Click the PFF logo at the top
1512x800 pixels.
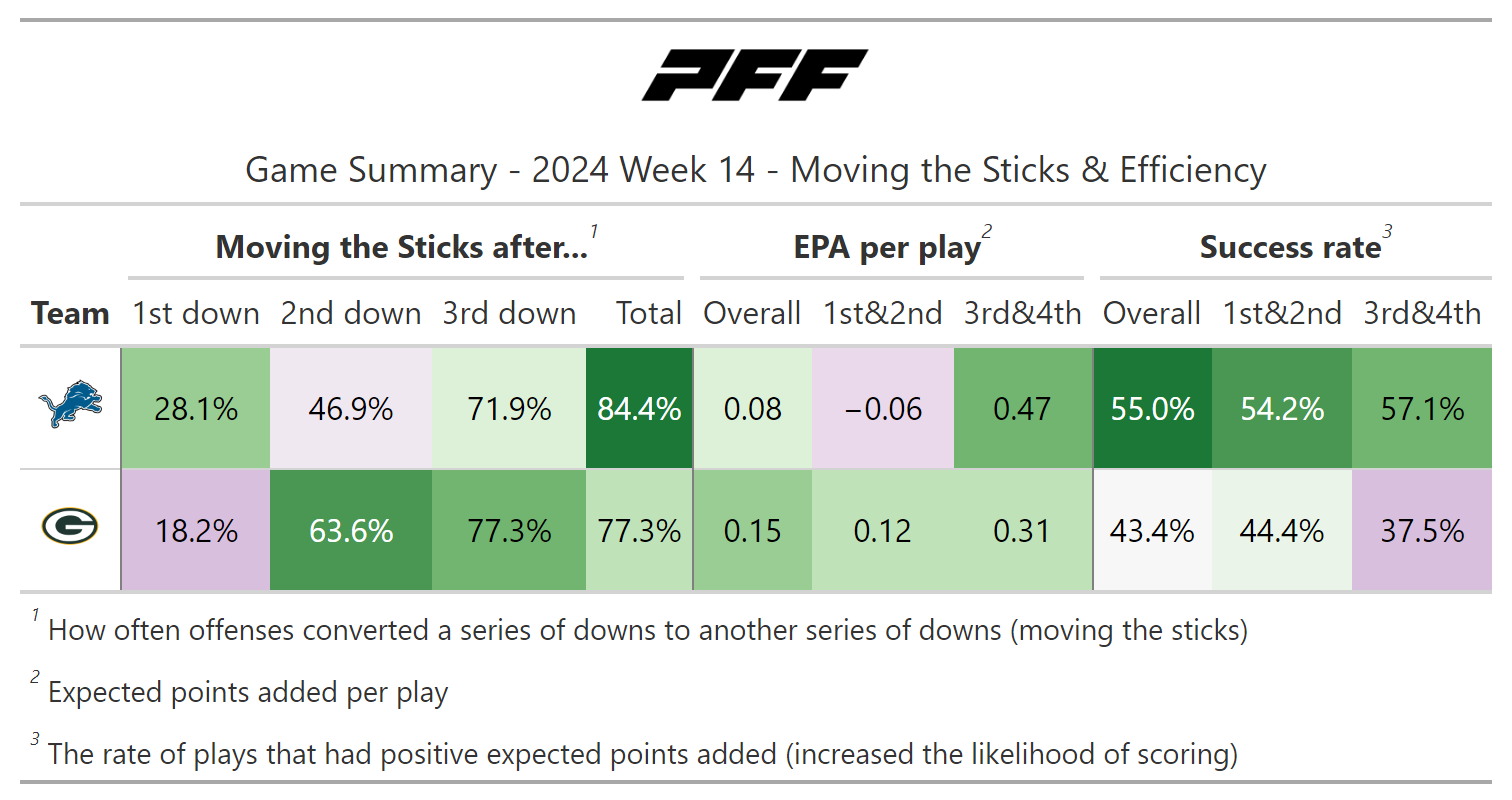[755, 76]
